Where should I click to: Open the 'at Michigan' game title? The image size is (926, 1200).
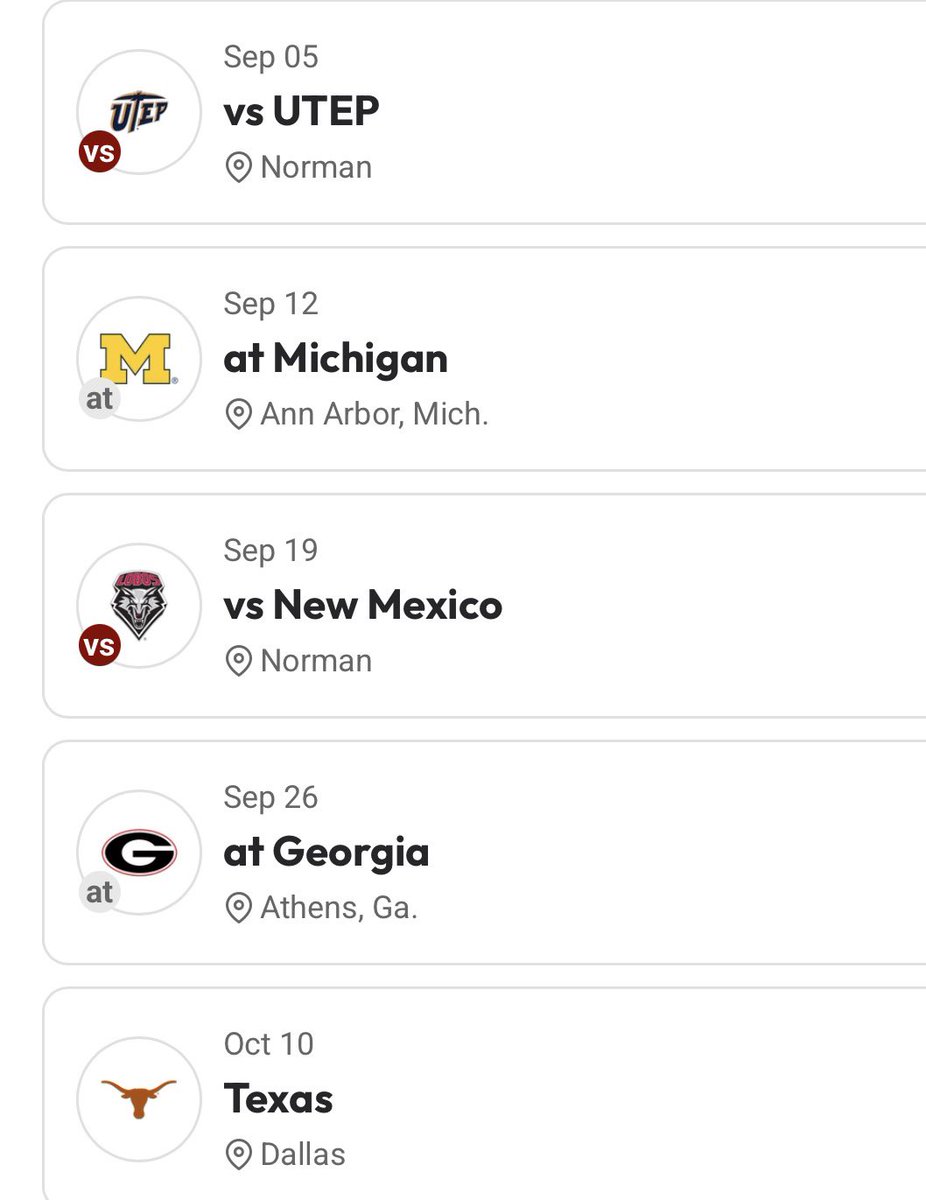pos(336,358)
